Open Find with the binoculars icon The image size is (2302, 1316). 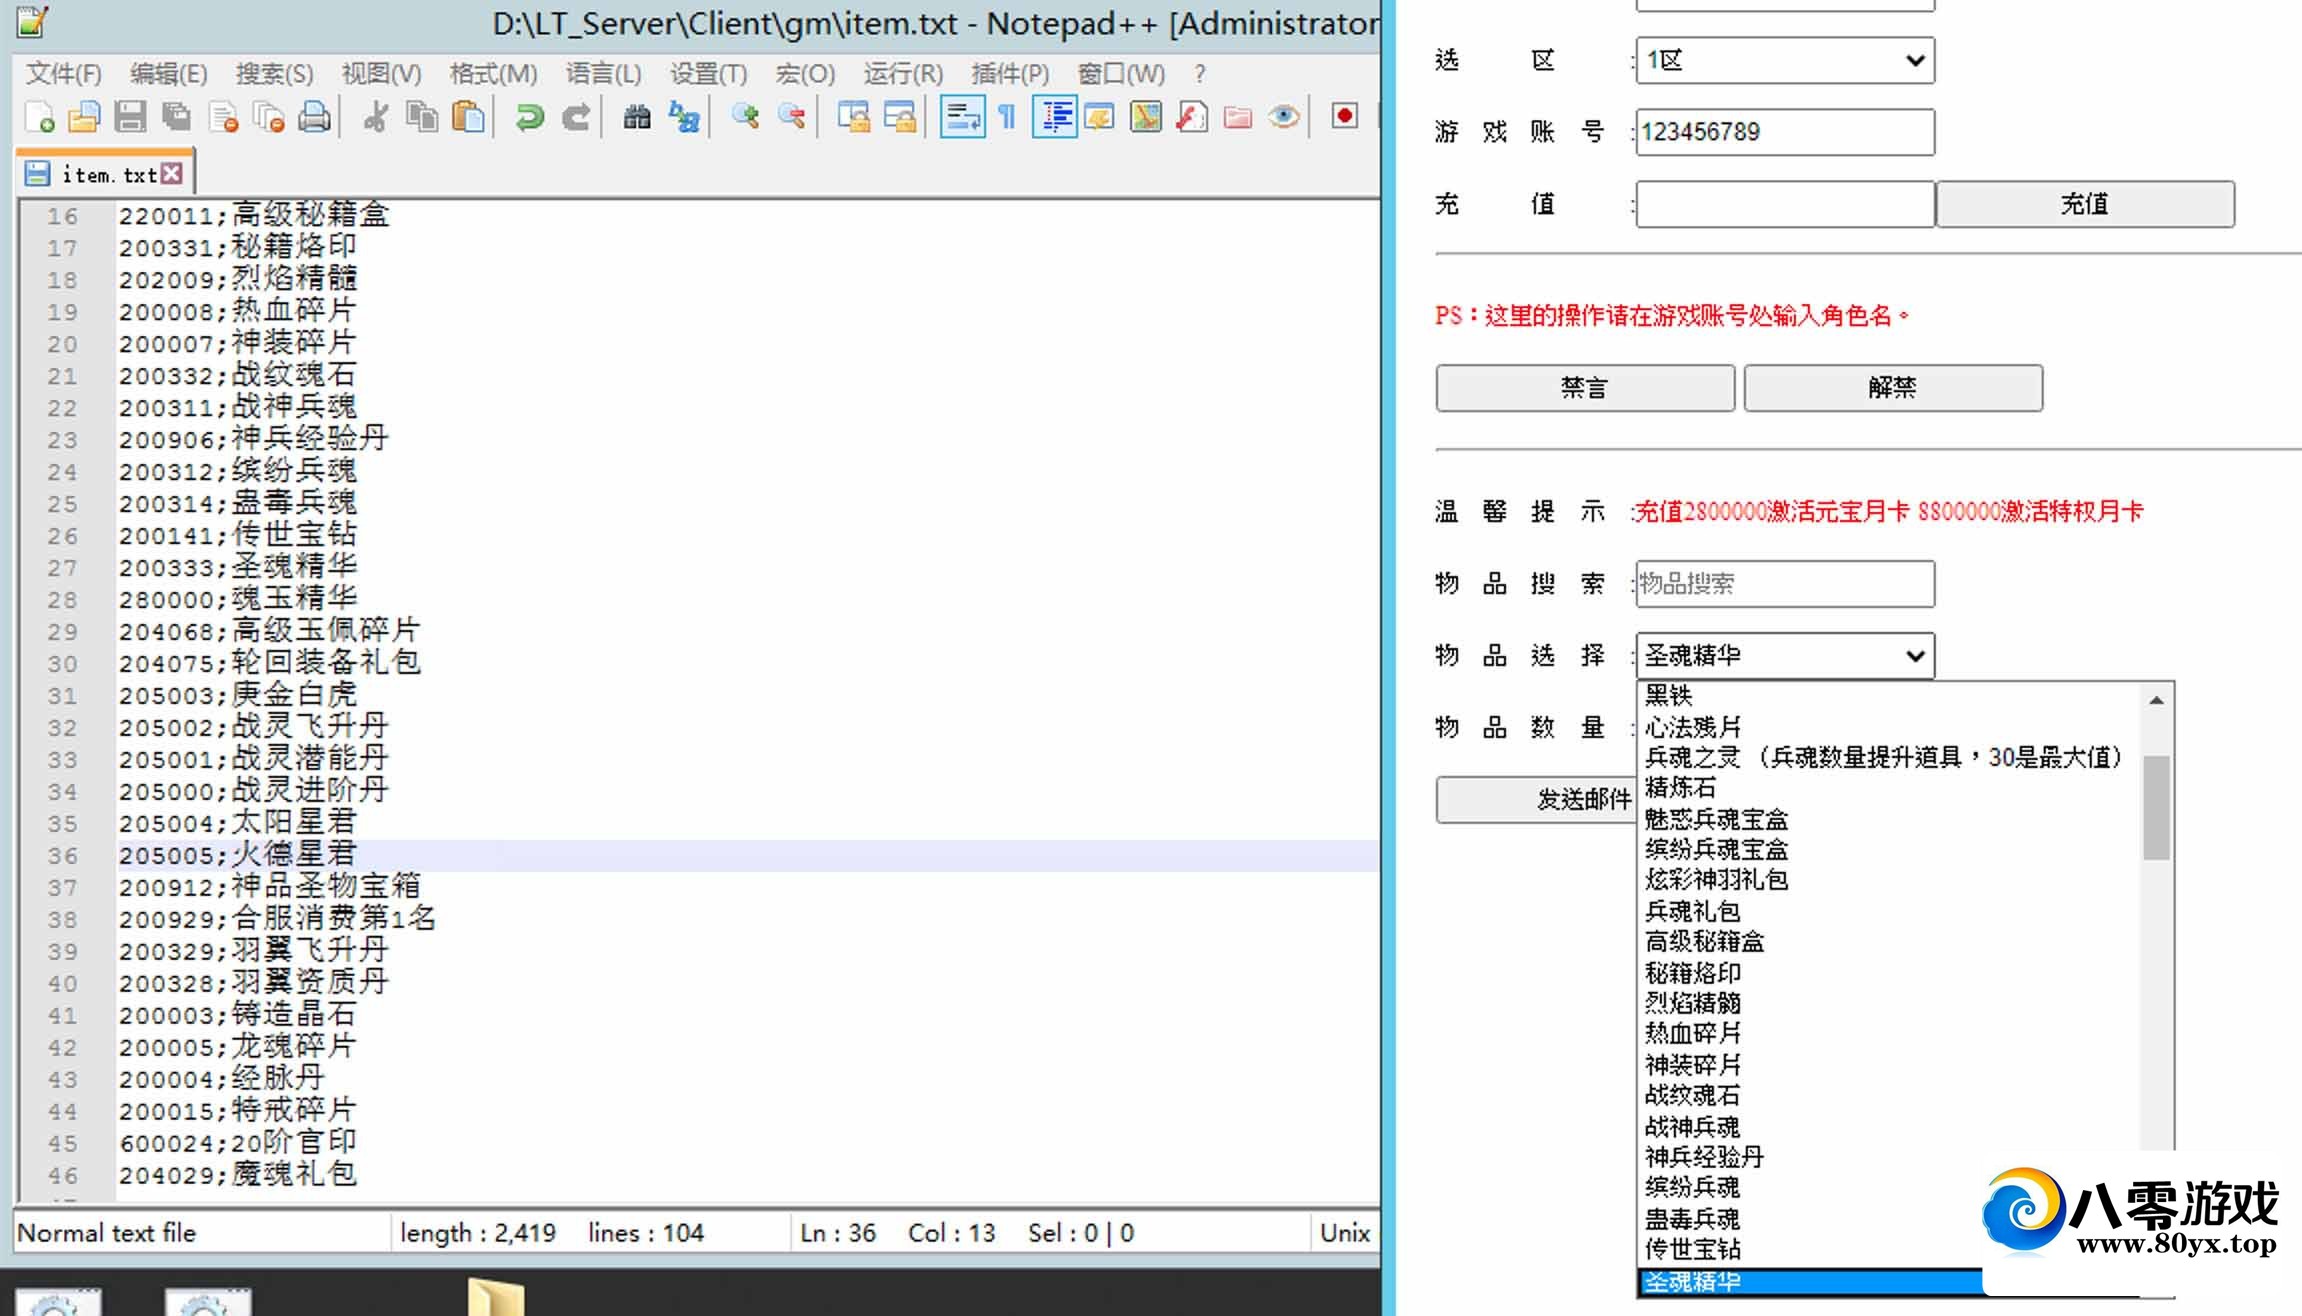pyautogui.click(x=637, y=117)
